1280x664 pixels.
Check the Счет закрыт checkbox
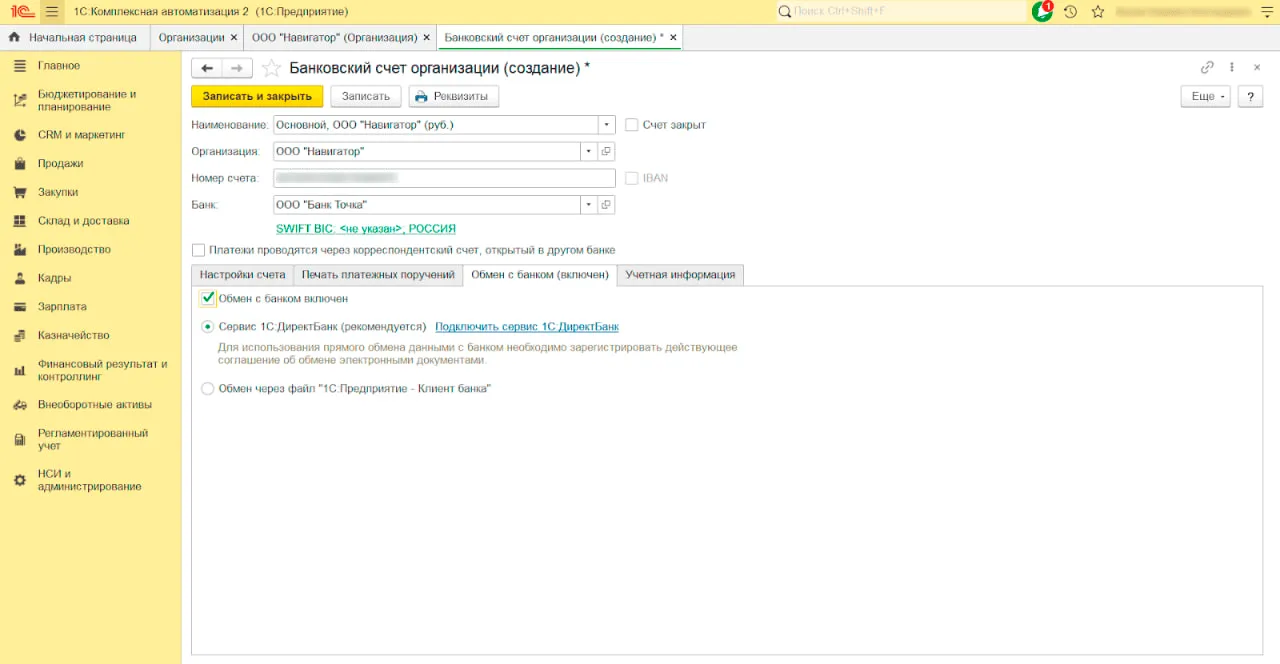click(632, 125)
